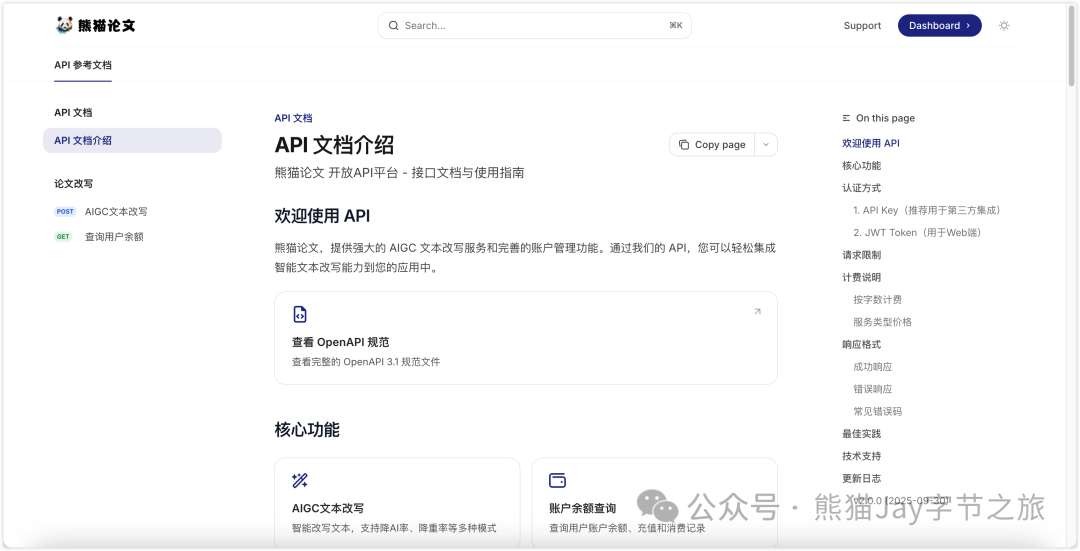Jump to 1. API Key outline entry
The height and width of the screenshot is (551, 1080).
pyautogui.click(x=926, y=210)
